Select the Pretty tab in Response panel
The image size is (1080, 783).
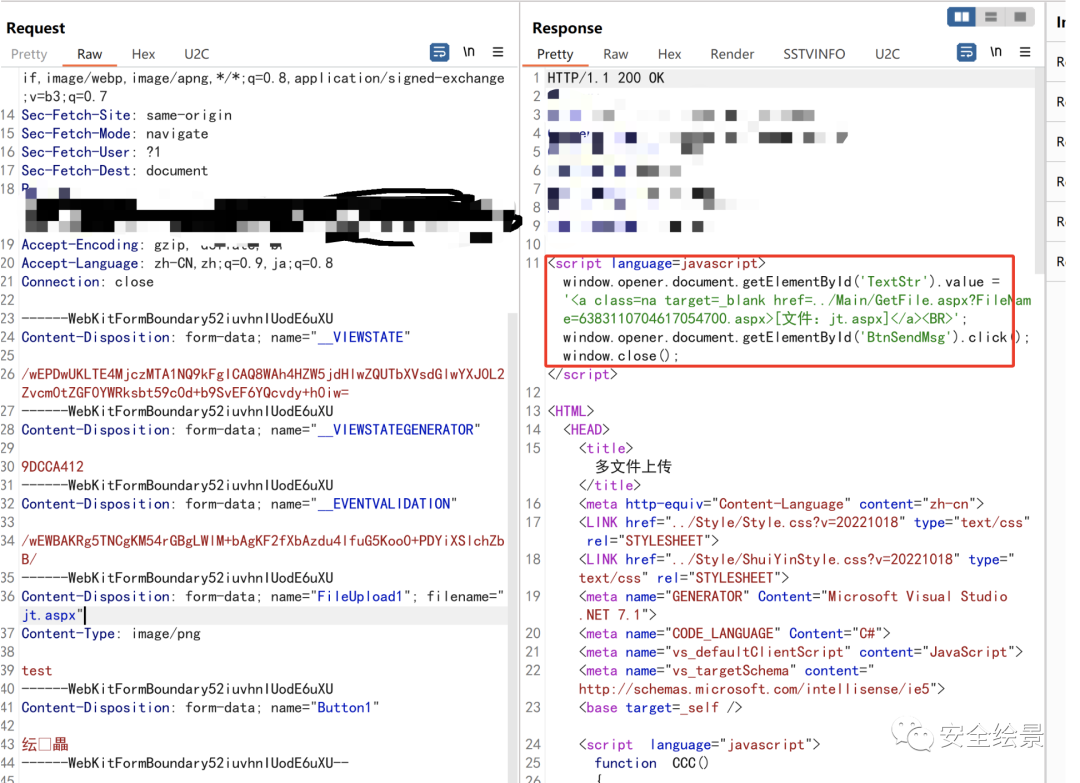coord(555,54)
